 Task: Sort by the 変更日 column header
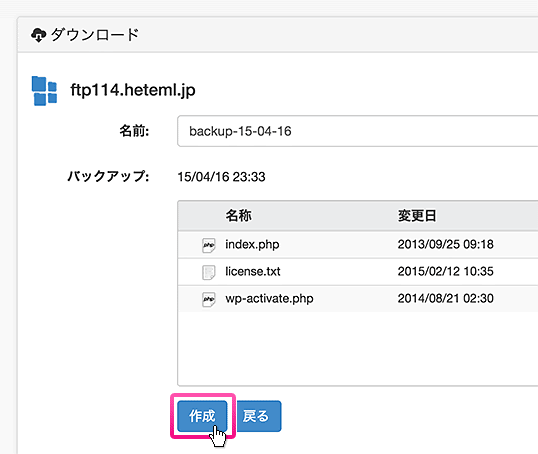[x=417, y=216]
